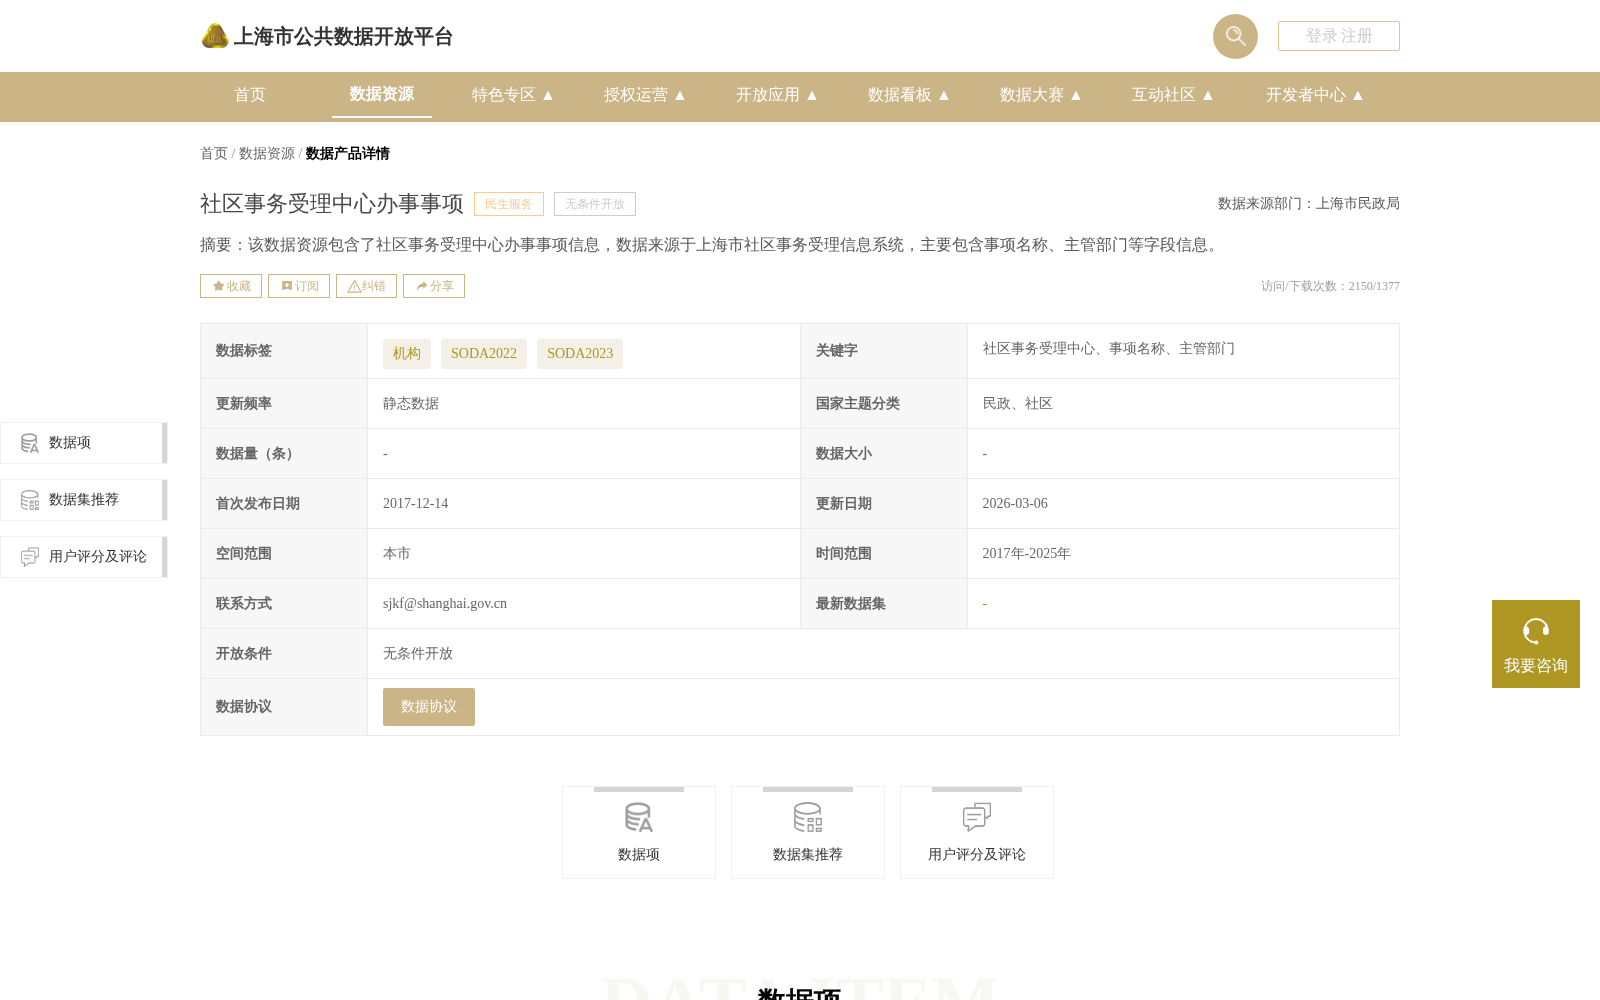Expand the 授权运营 menu
This screenshot has height=1000, width=1600.
click(x=645, y=95)
